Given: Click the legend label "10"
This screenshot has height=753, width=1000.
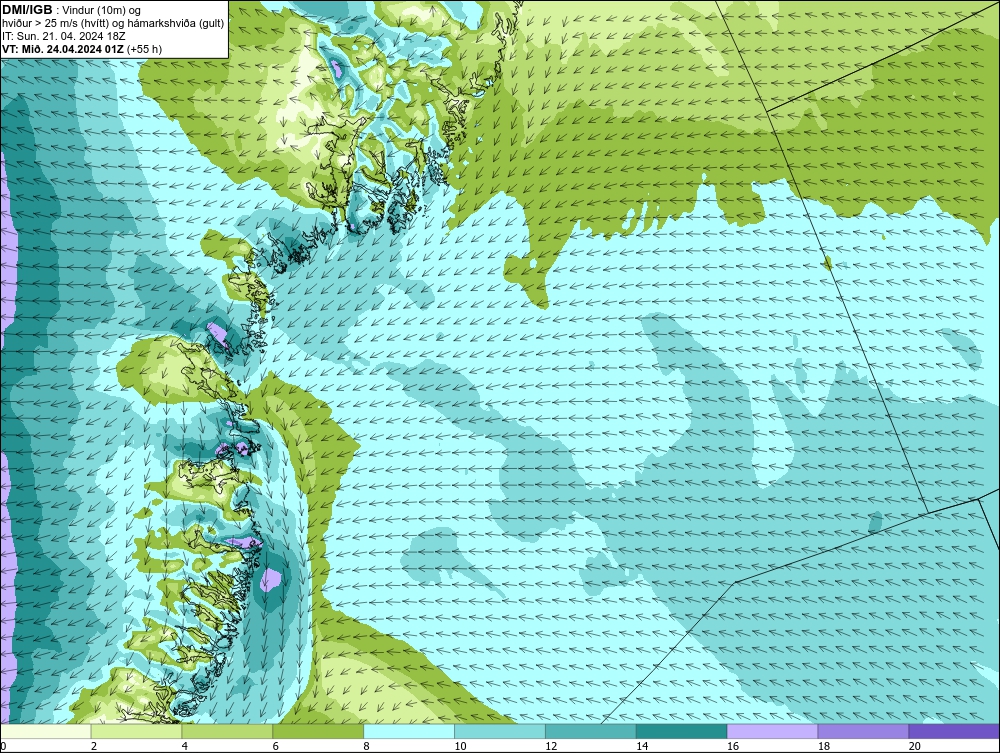Looking at the screenshot, I should pyautogui.click(x=460, y=746).
